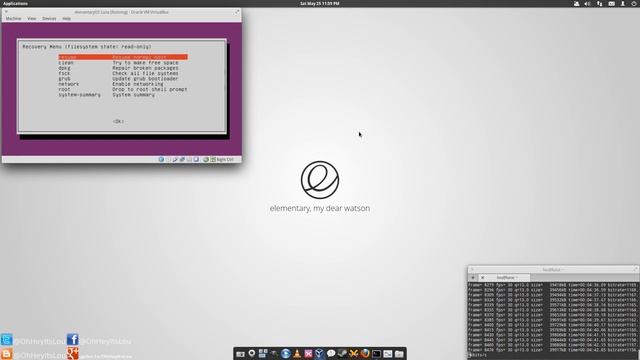
Task: Open the white window icon in dock
Action: 388,354
